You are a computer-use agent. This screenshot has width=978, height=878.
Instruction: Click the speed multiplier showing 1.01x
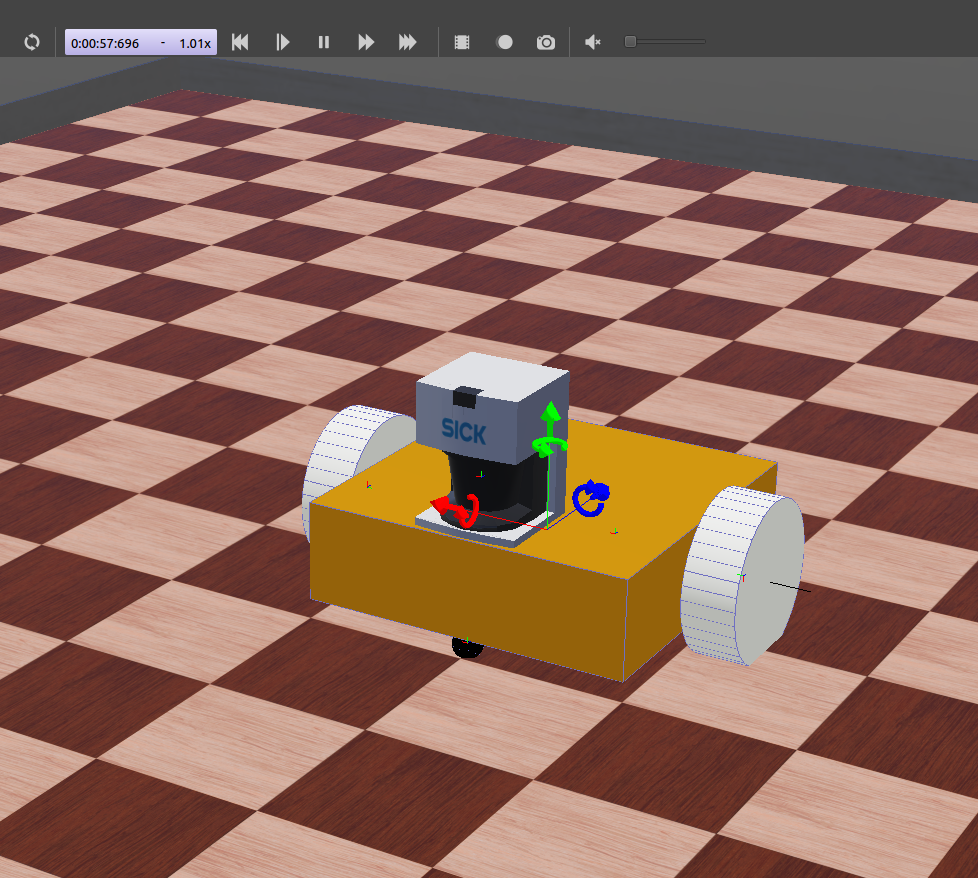click(x=196, y=42)
